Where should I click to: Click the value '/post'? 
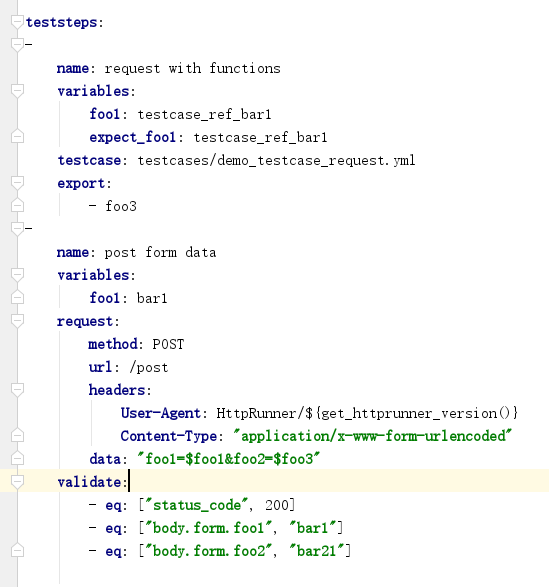[149, 367]
